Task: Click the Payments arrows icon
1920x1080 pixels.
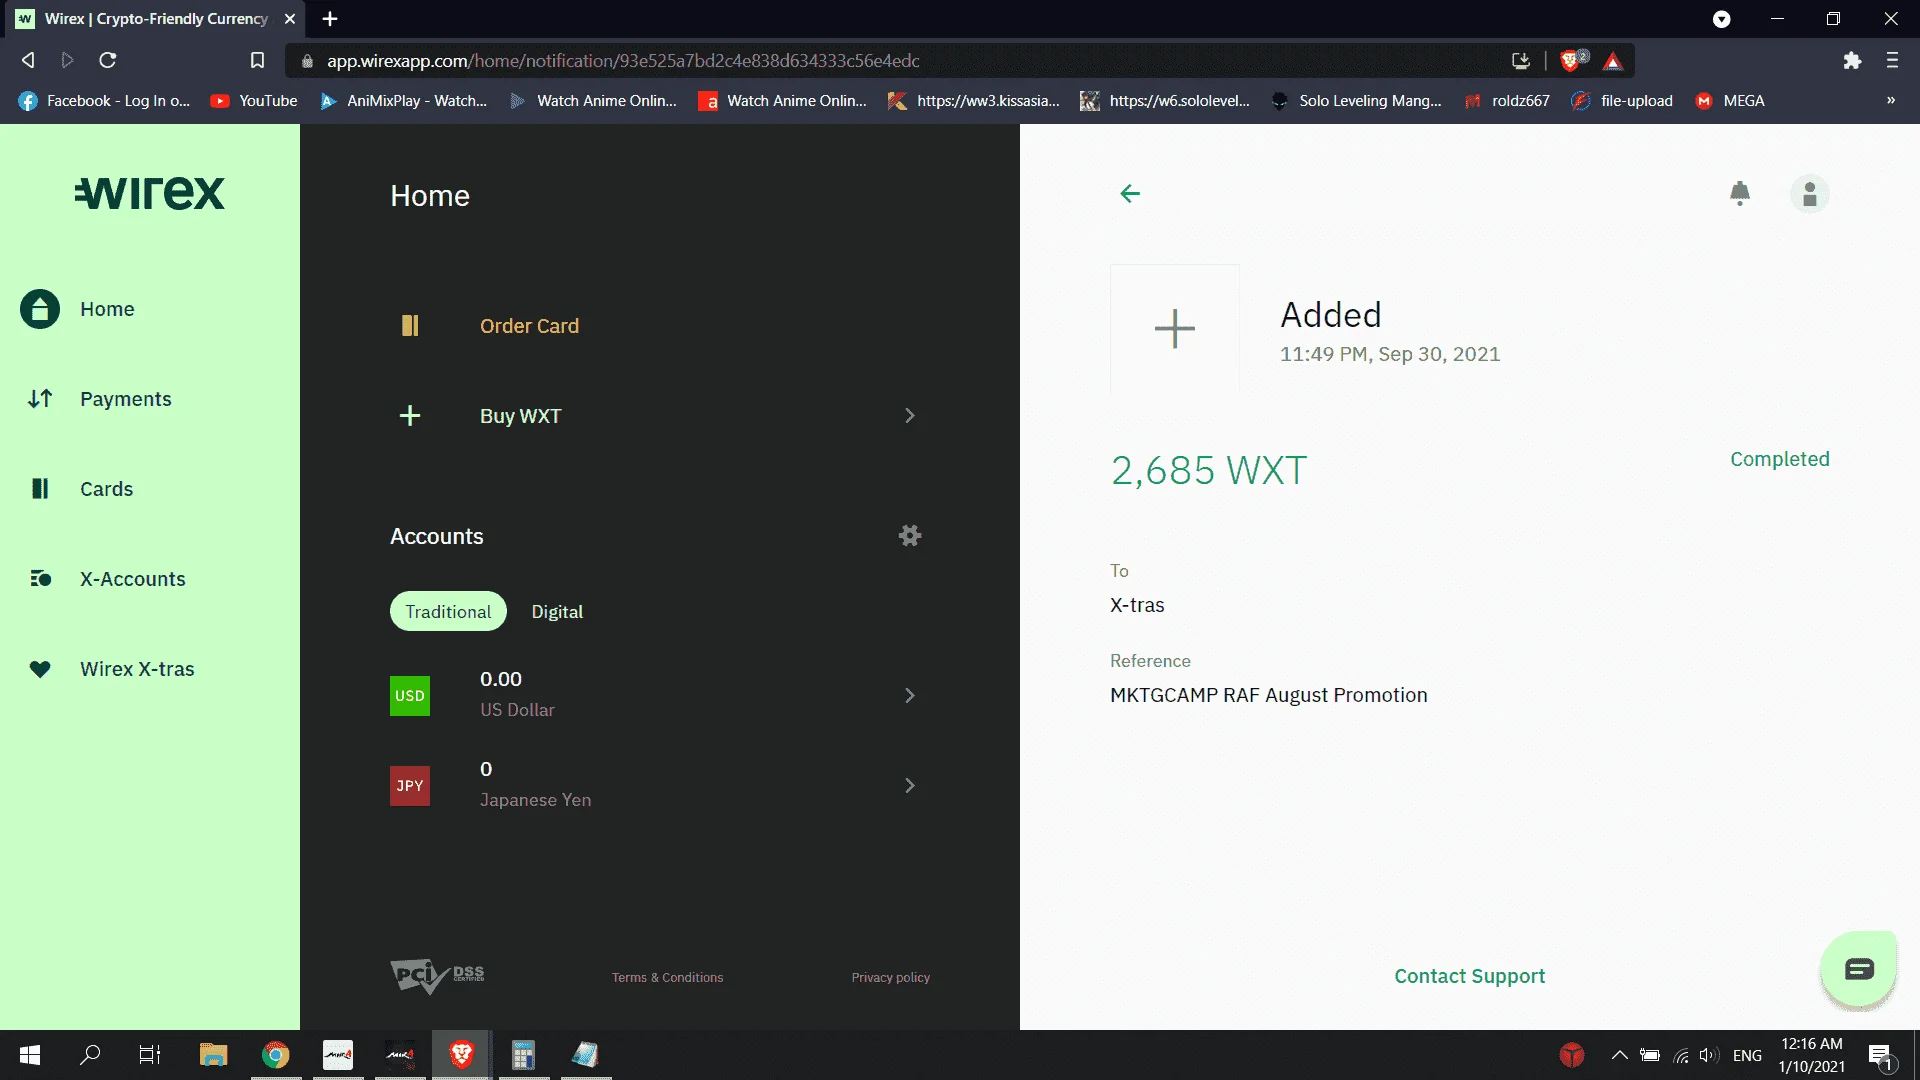Action: (40, 399)
